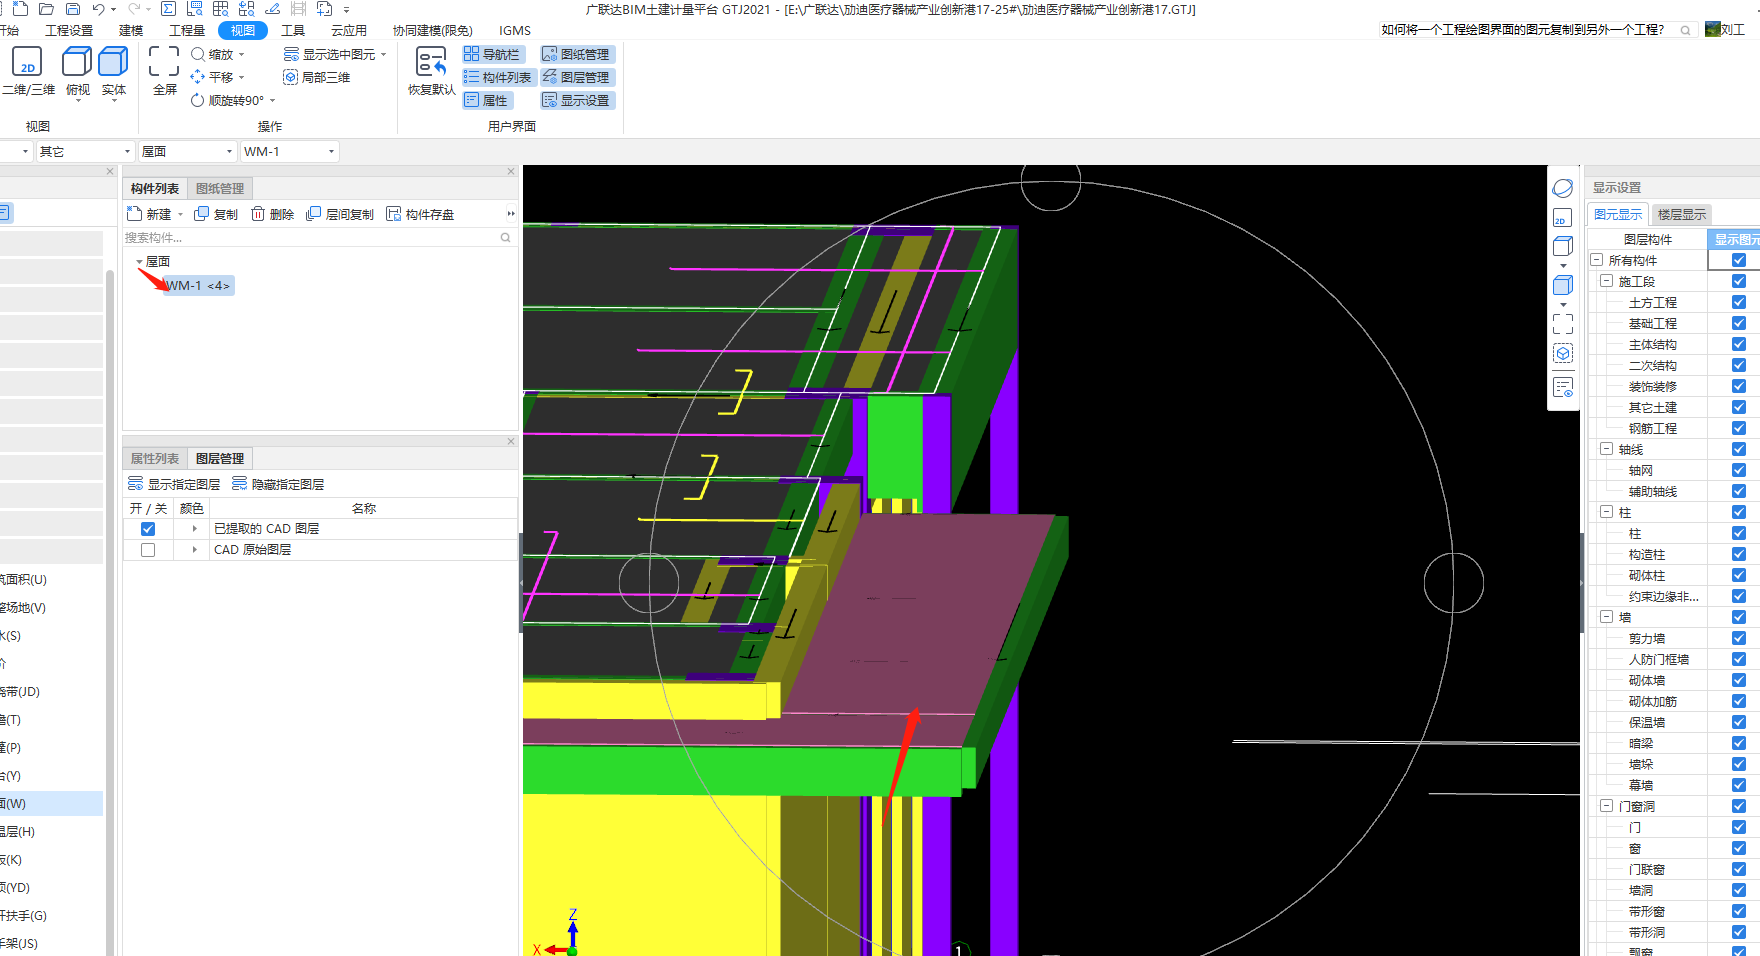Screen dimensions: 1760x956
Task: Close the 构件列表 panel
Action: coord(511,171)
